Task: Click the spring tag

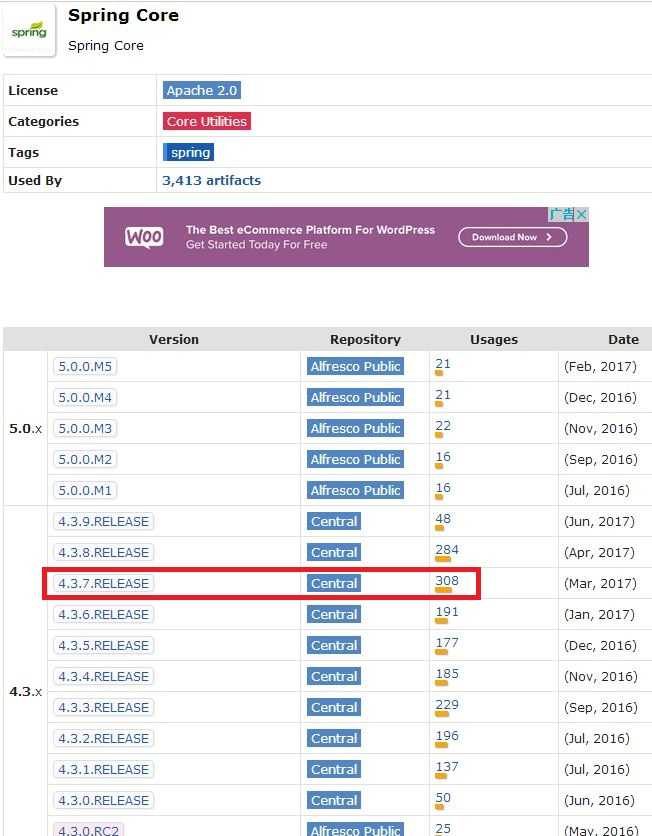Action: 189,152
